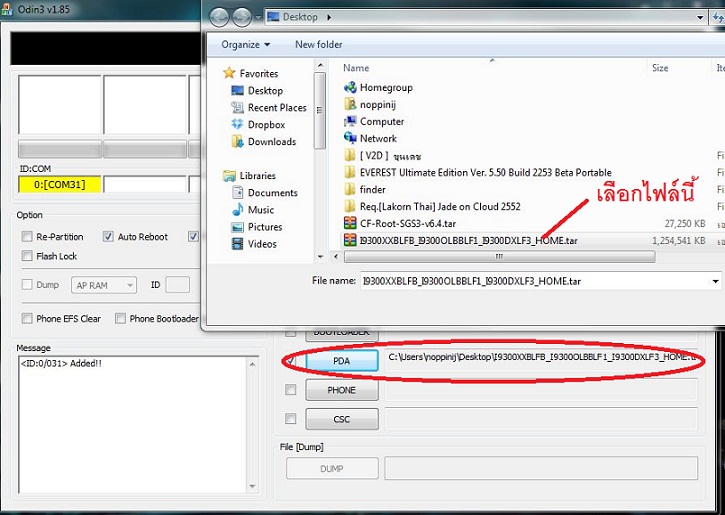The width and height of the screenshot is (725, 515).
Task: Click the Music library note icon
Action: pos(237,209)
